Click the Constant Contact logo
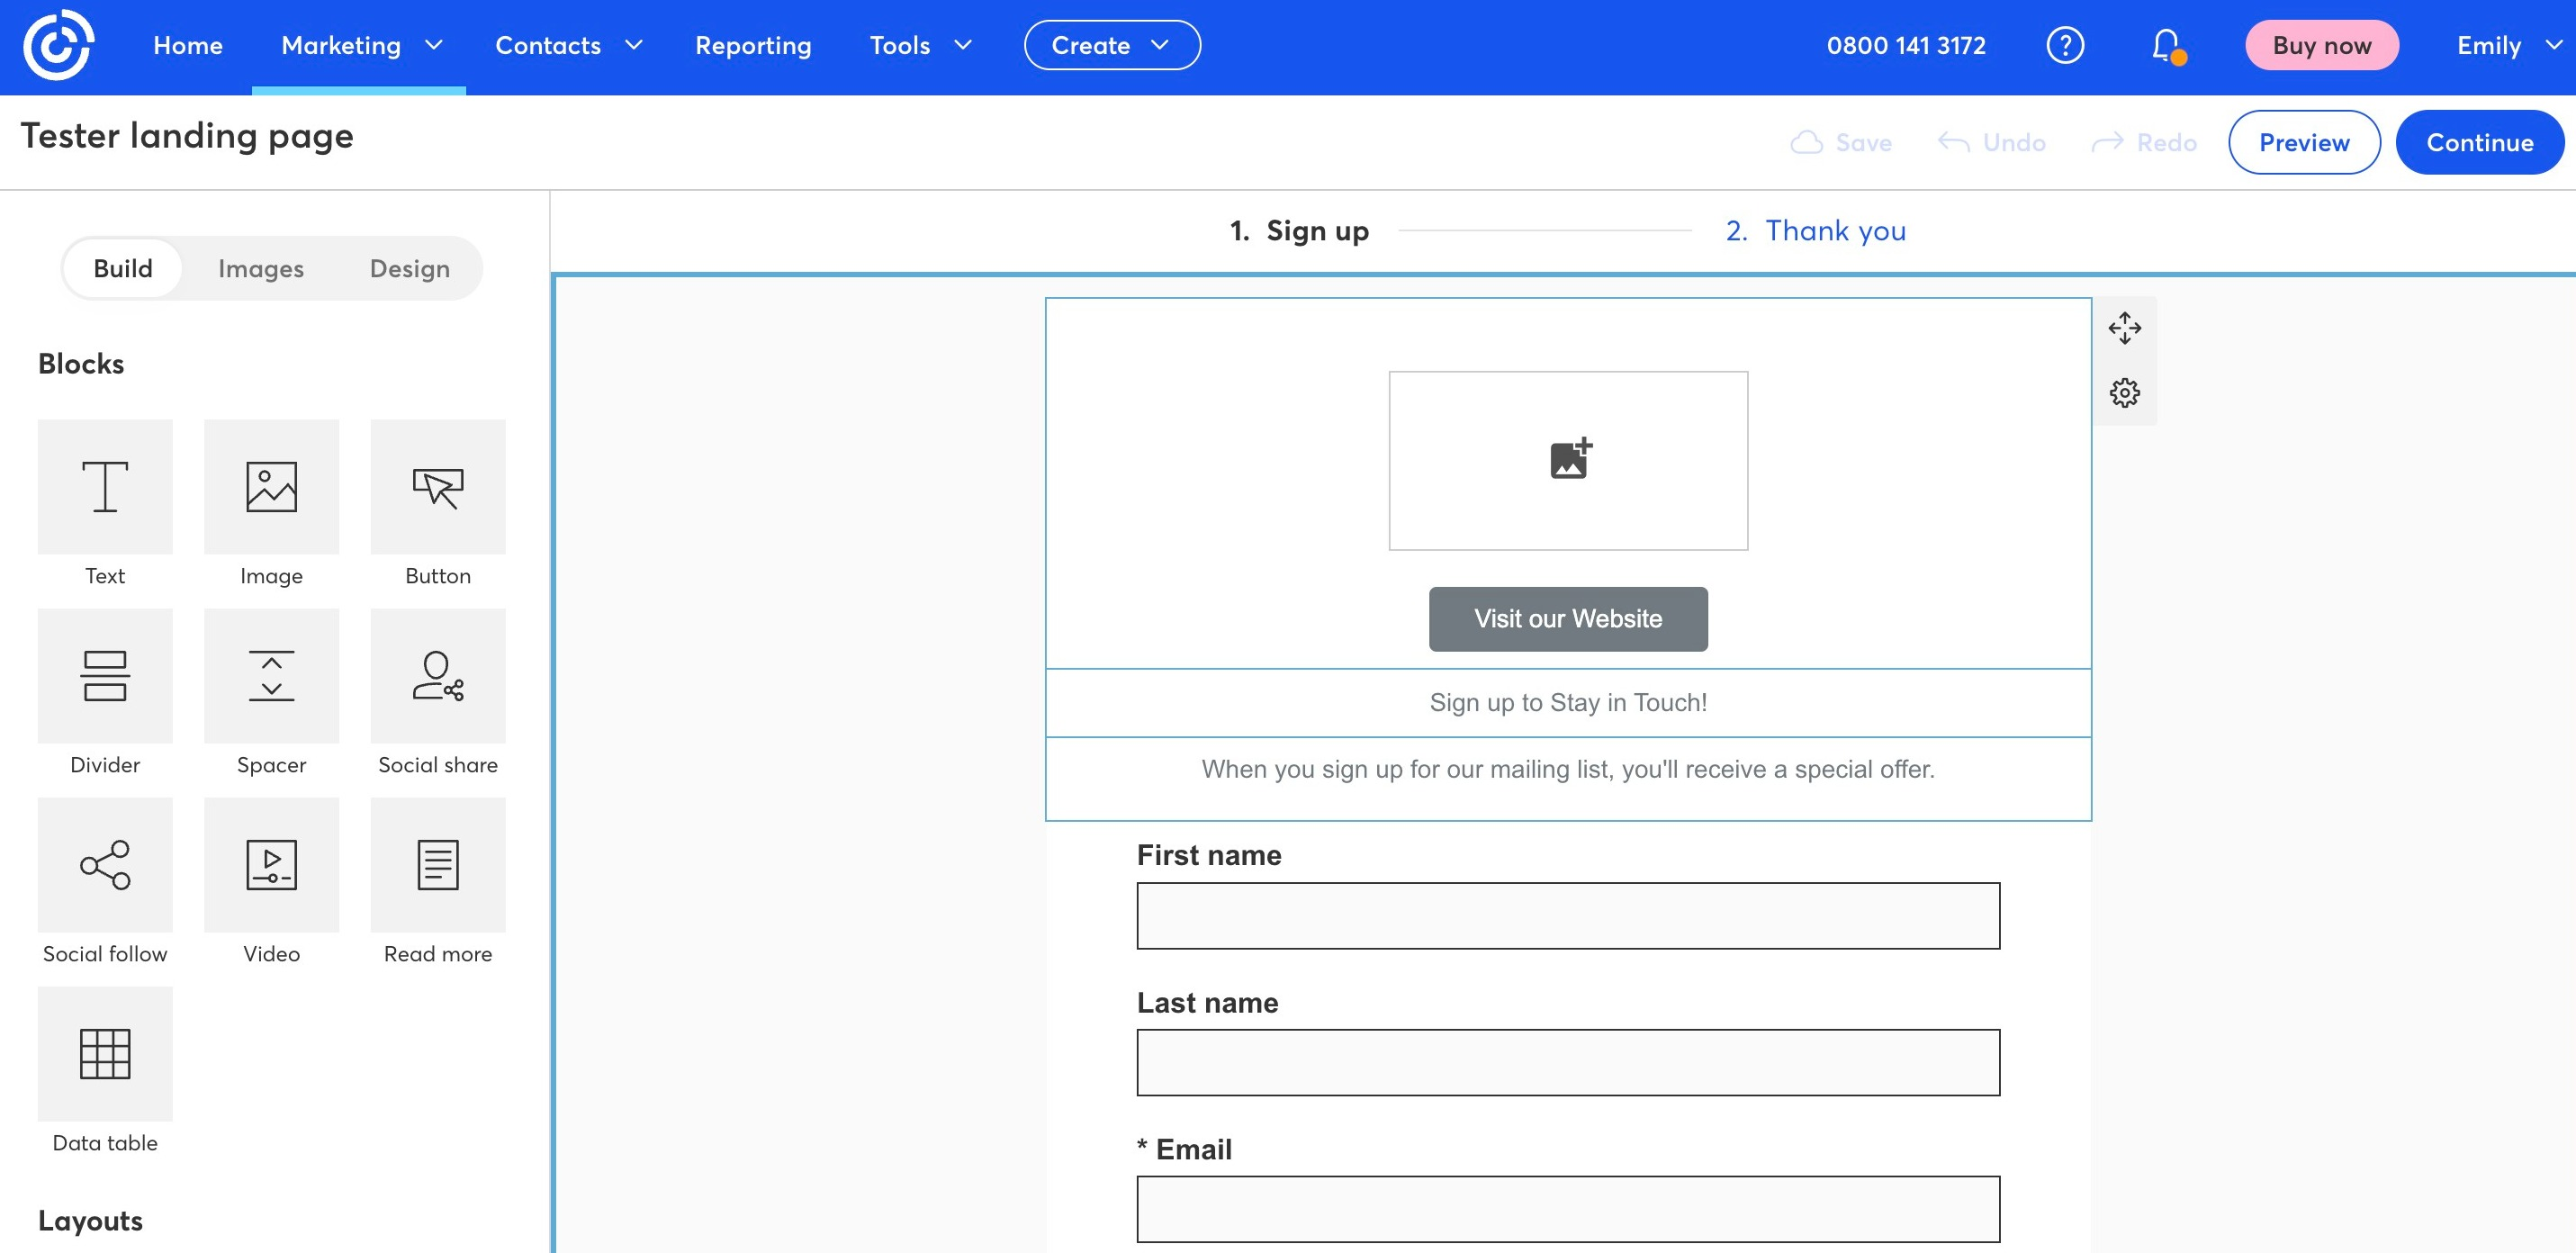2576x1253 pixels. tap(58, 45)
